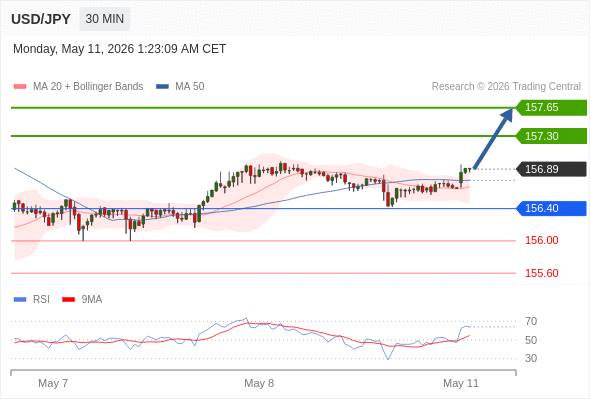Click the Research Trading Central copyright text
Screen dimensions: 590x400
tap(506, 87)
